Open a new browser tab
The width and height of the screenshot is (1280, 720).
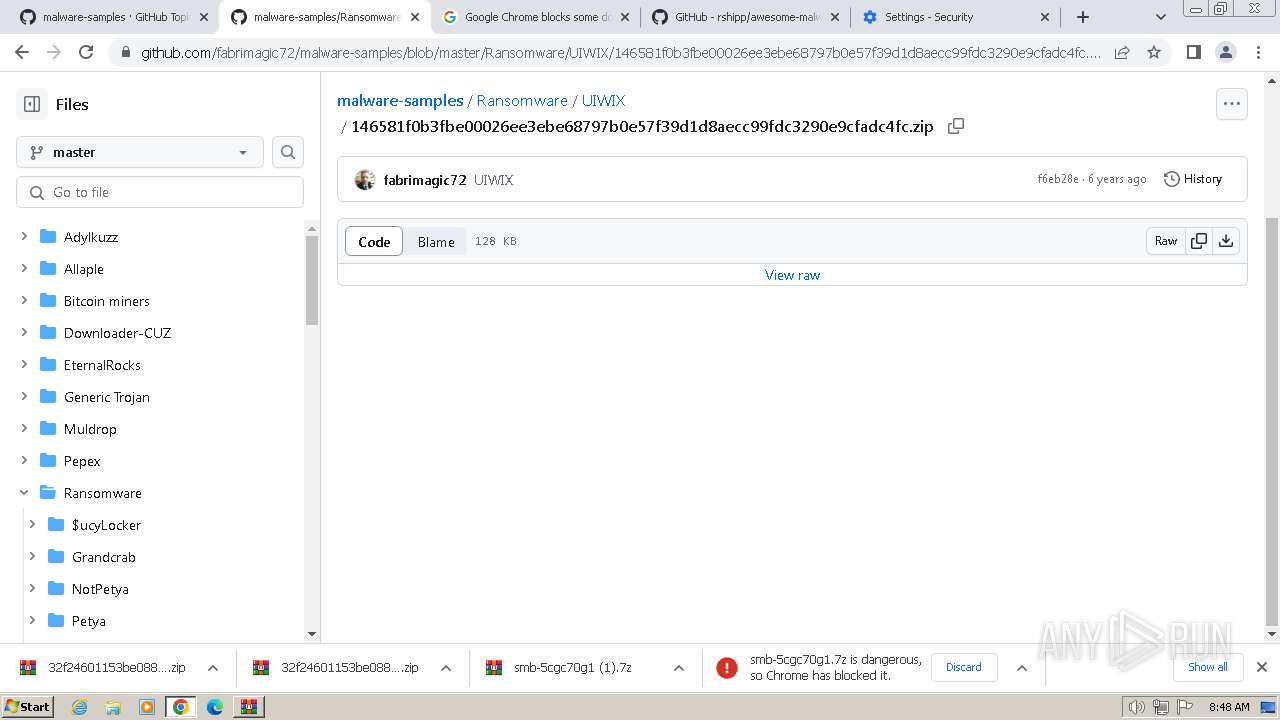1083,17
